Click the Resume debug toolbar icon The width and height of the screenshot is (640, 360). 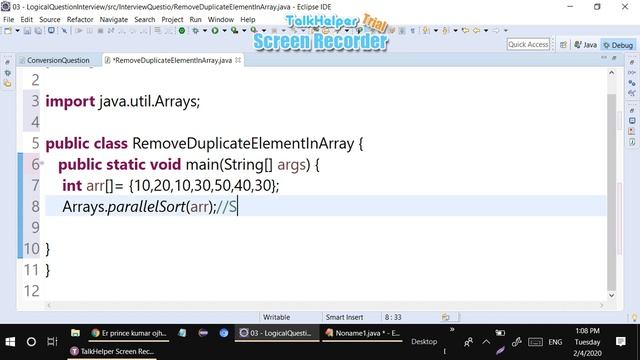79,31
